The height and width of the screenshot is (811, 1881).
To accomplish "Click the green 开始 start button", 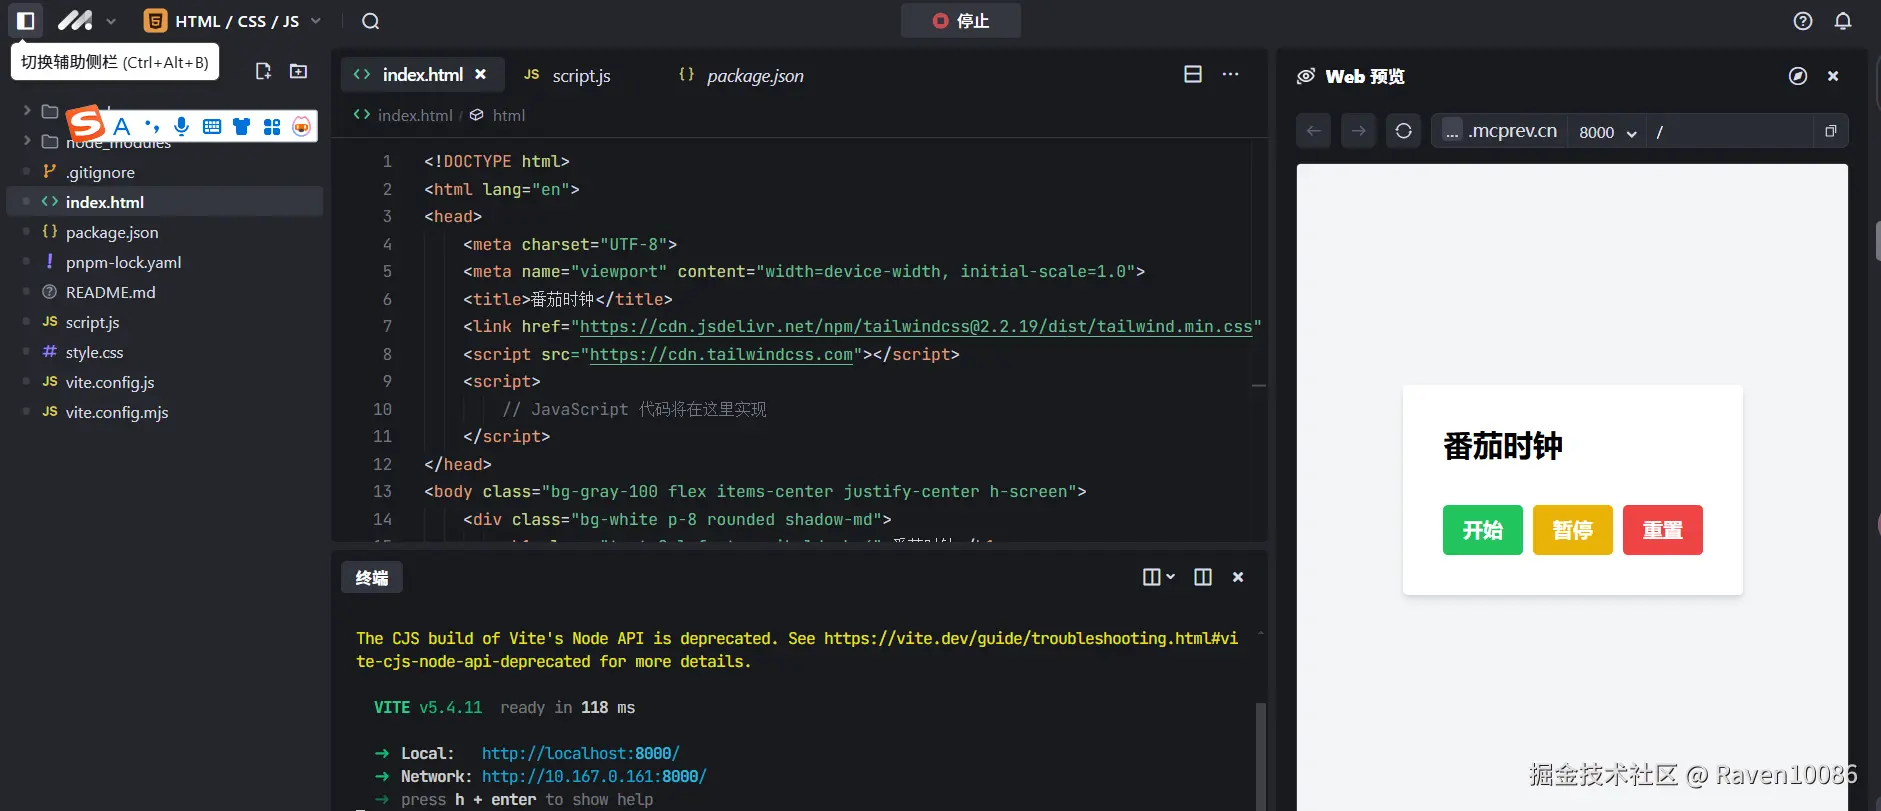I will tap(1483, 530).
